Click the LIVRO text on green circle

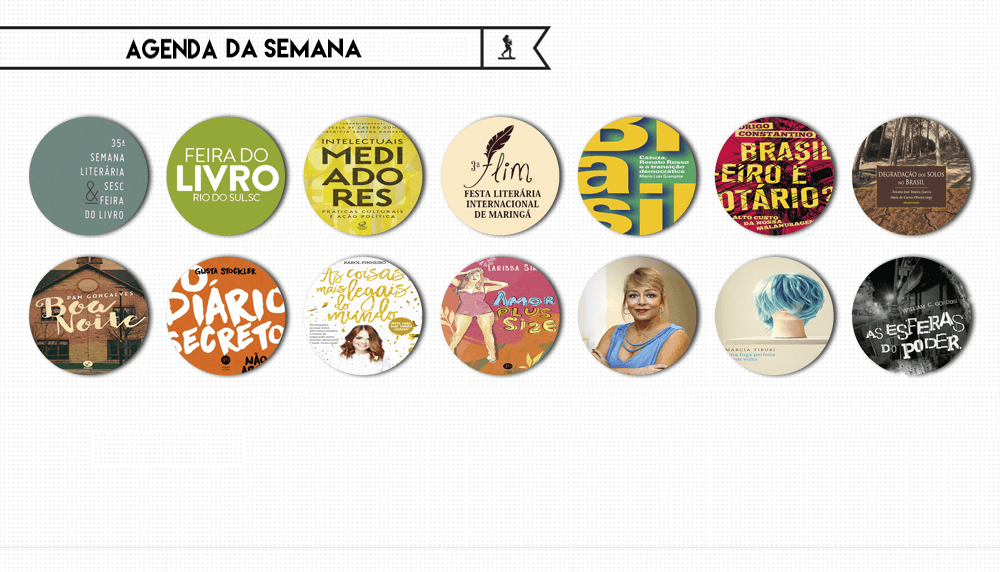[x=226, y=178]
